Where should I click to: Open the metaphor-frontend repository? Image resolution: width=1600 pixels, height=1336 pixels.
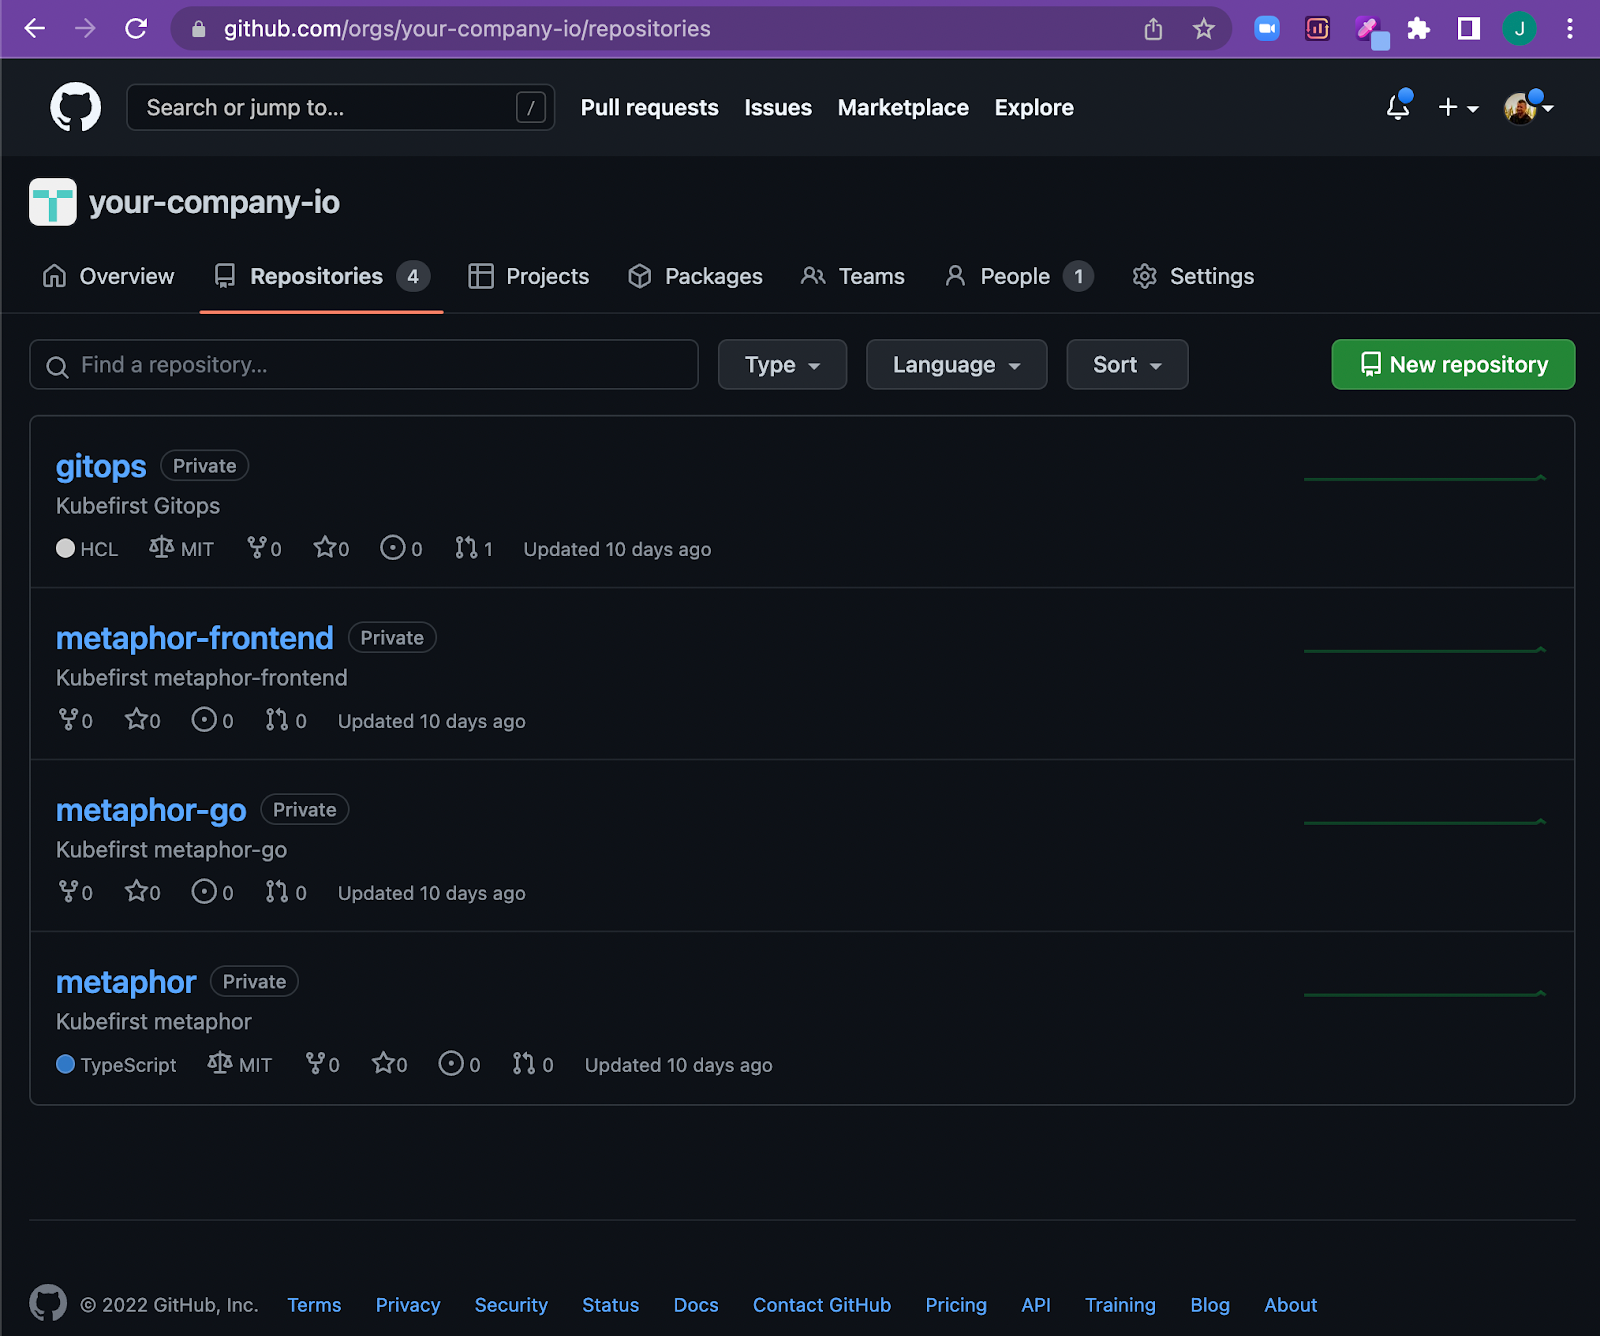click(195, 638)
